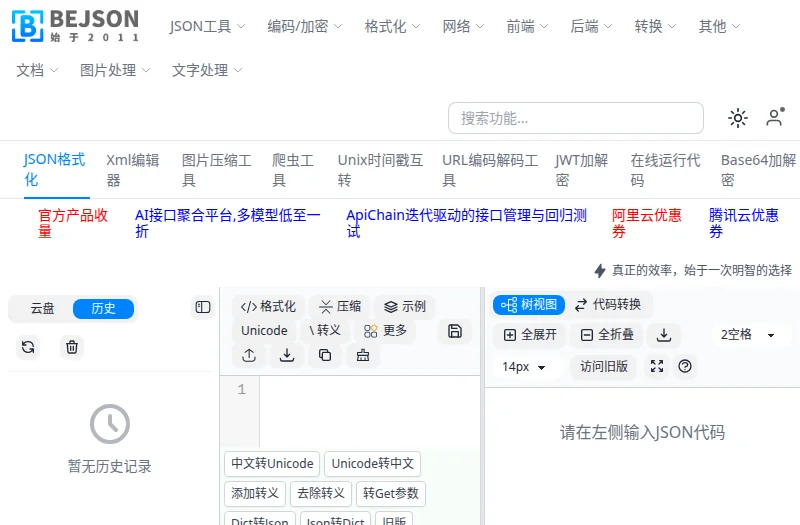Open the ApiChain接口管理 link
Viewport: 800px width, 525px height.
click(x=466, y=223)
